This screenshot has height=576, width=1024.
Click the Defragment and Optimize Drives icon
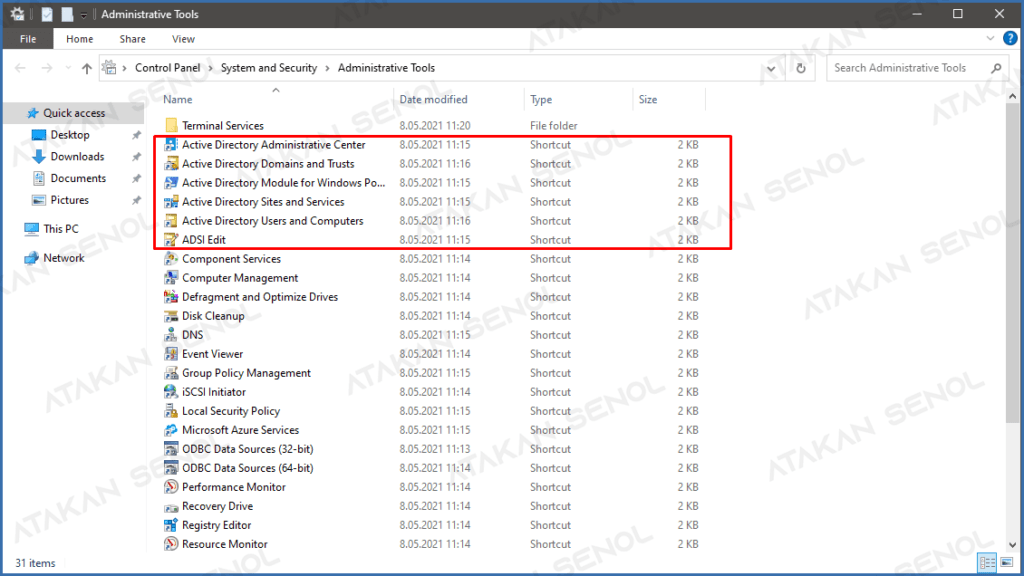tap(171, 296)
